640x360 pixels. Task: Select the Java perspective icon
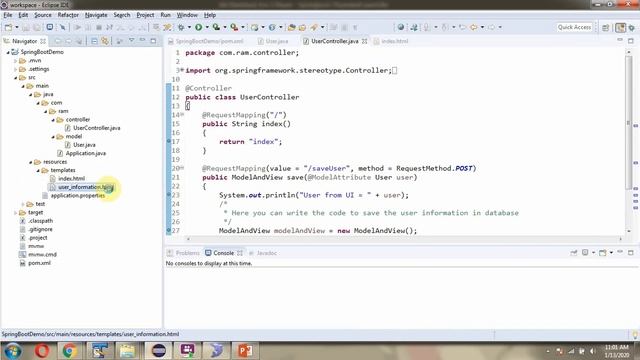(x=620, y=27)
